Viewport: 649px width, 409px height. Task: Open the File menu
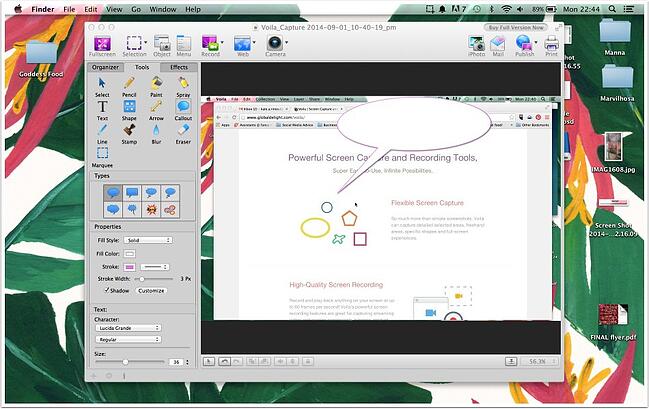pos(69,9)
